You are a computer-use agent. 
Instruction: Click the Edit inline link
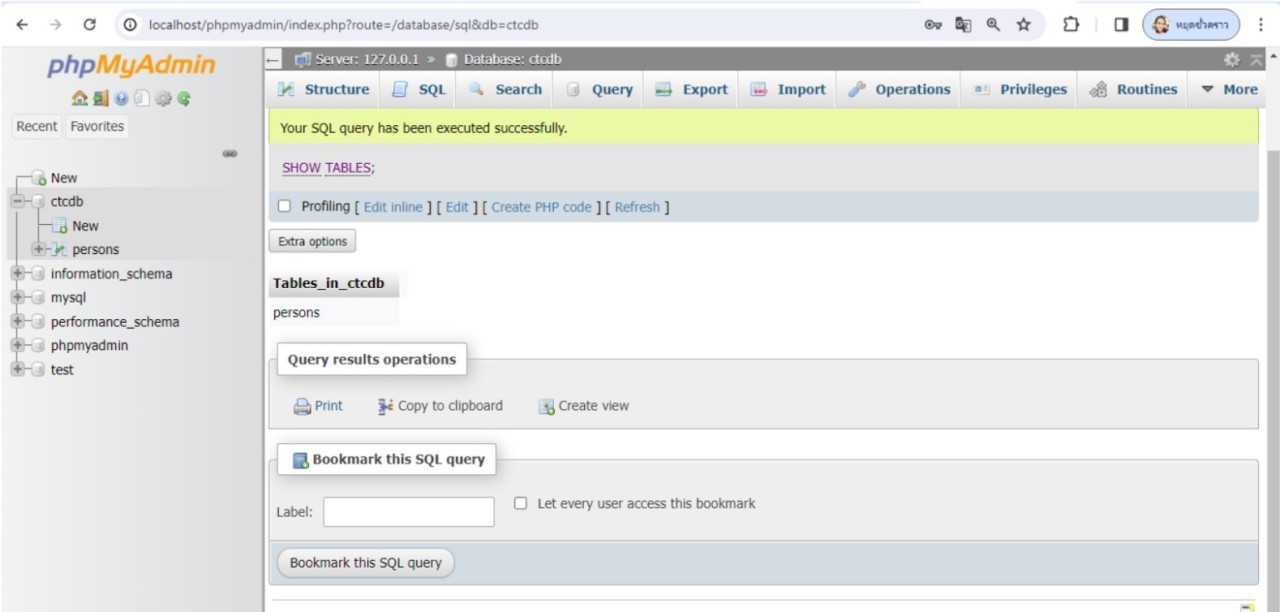pyautogui.click(x=392, y=207)
